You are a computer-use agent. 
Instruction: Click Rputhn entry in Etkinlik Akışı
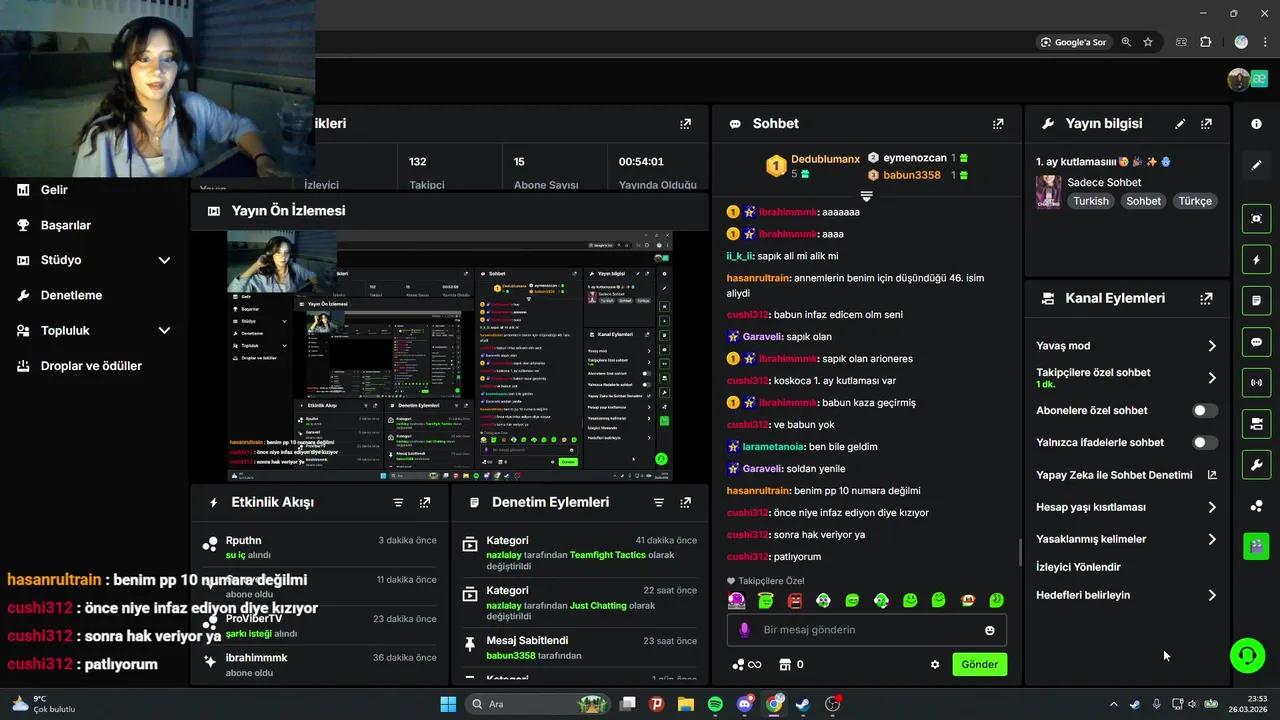(x=319, y=547)
